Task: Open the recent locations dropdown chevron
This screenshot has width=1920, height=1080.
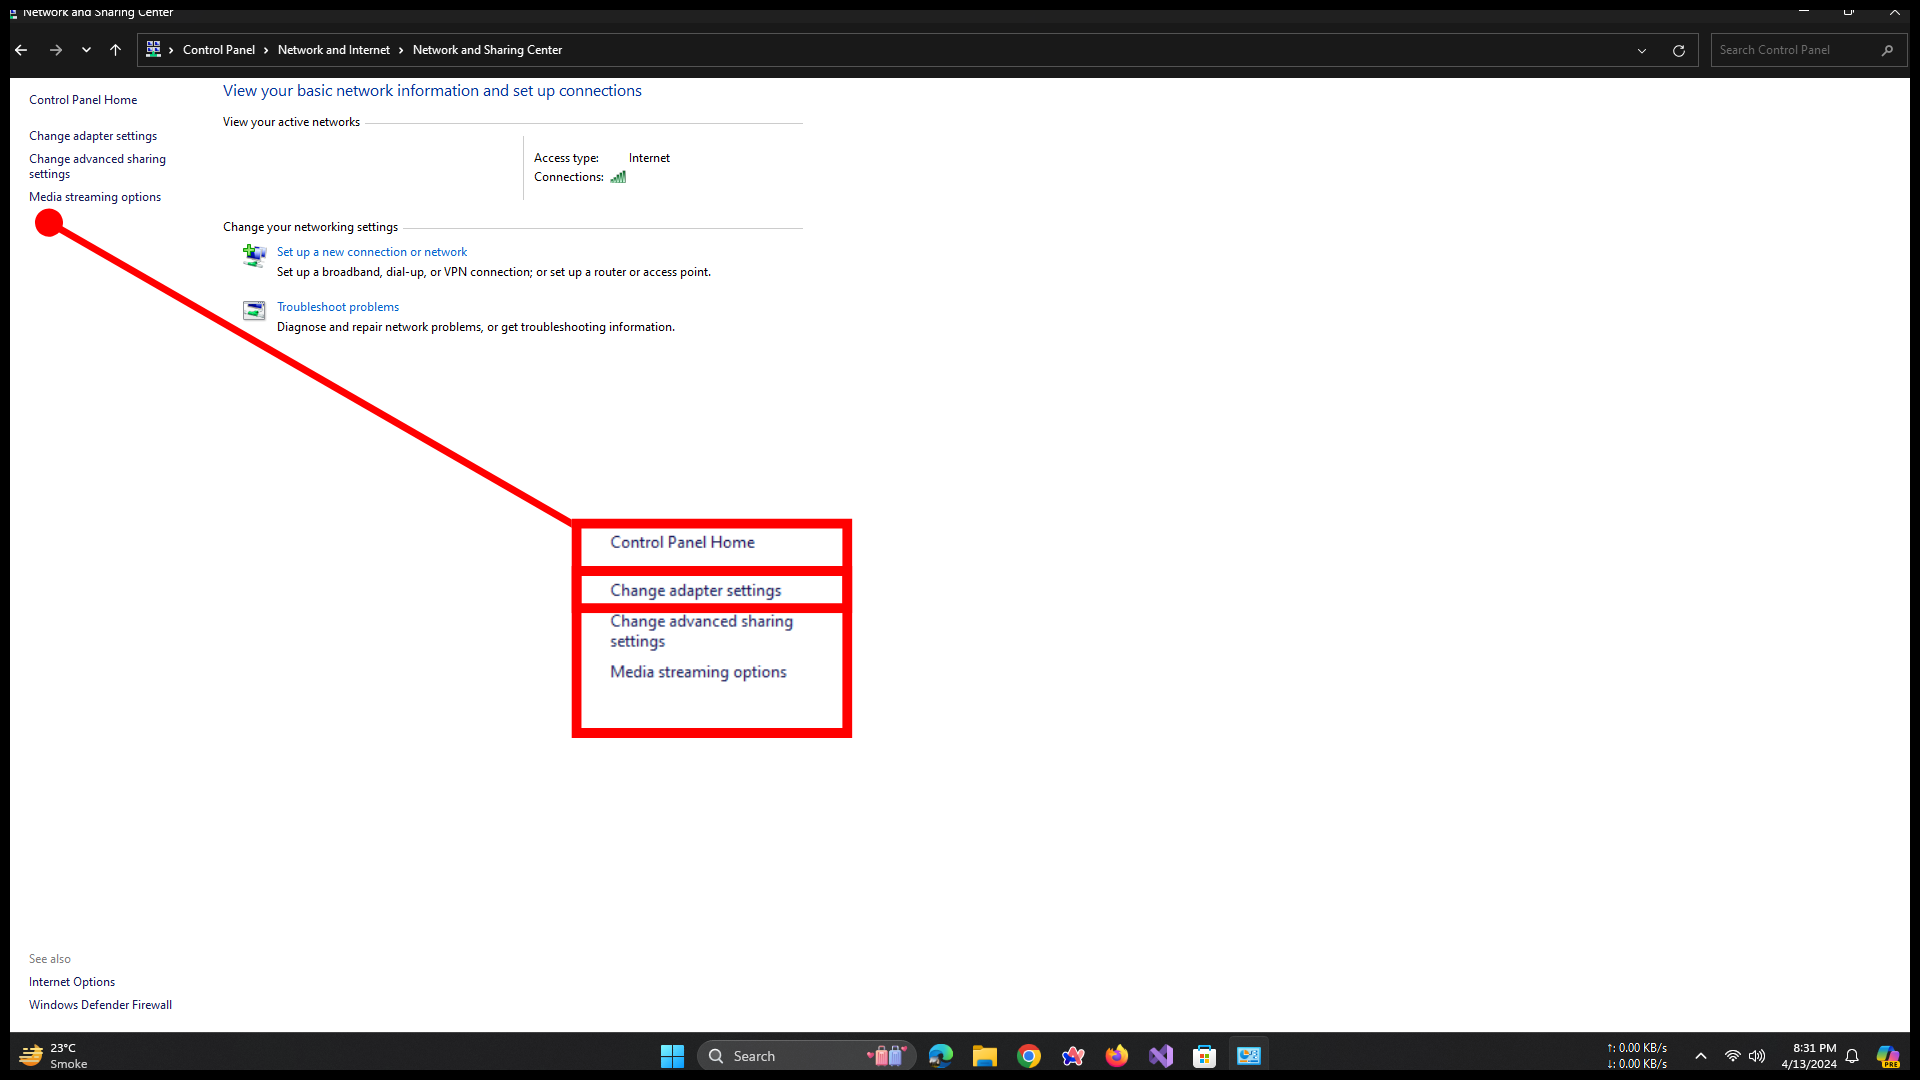Action: (x=86, y=50)
